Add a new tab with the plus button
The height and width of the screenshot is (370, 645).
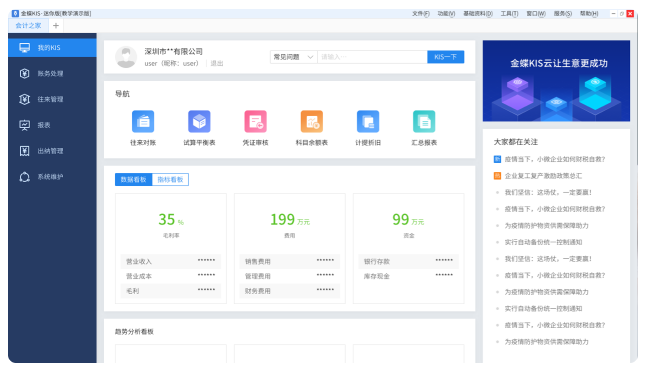click(56, 26)
